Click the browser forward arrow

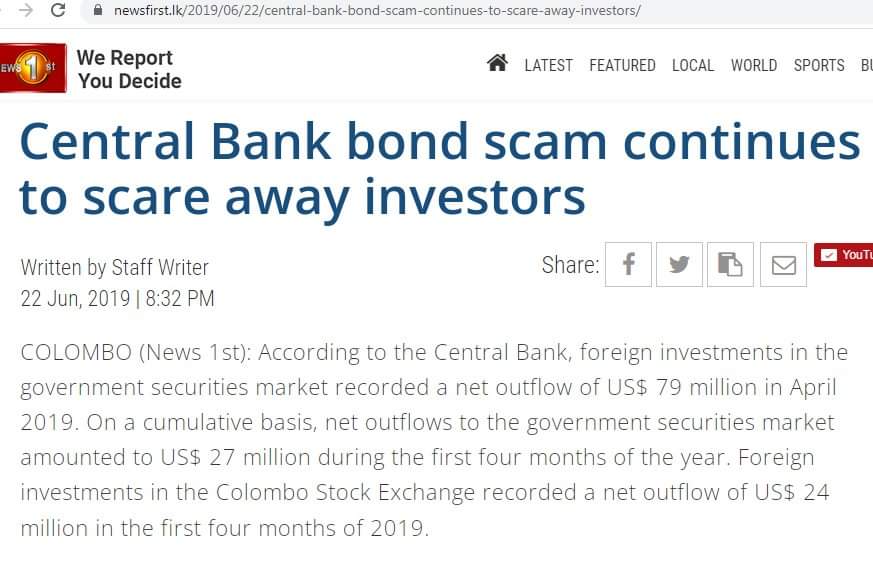click(x=26, y=10)
